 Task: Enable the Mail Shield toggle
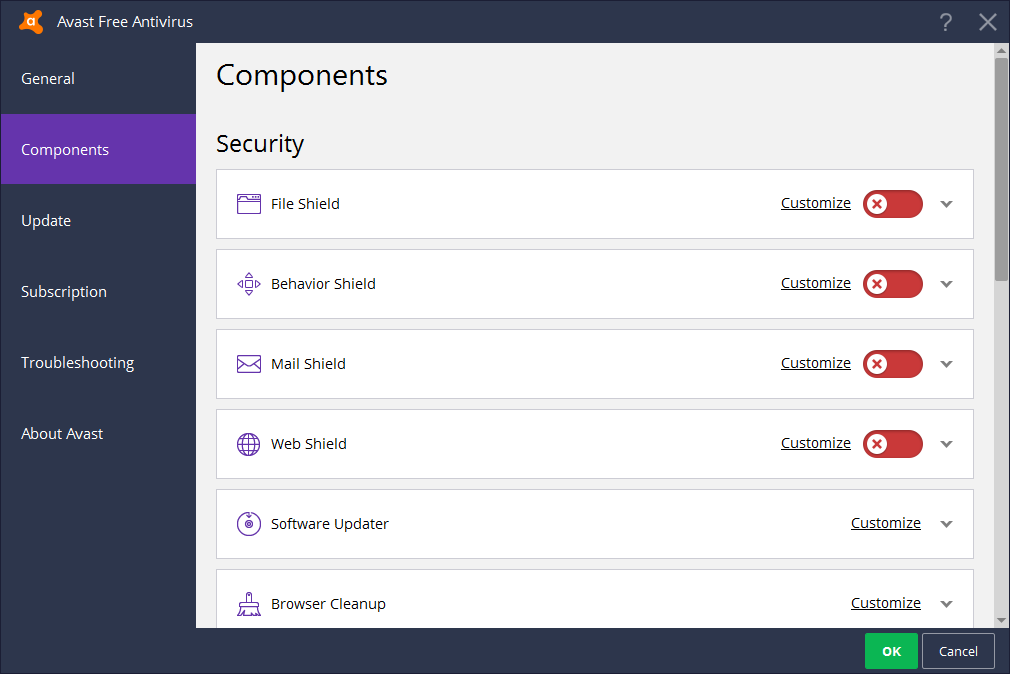[x=892, y=363]
